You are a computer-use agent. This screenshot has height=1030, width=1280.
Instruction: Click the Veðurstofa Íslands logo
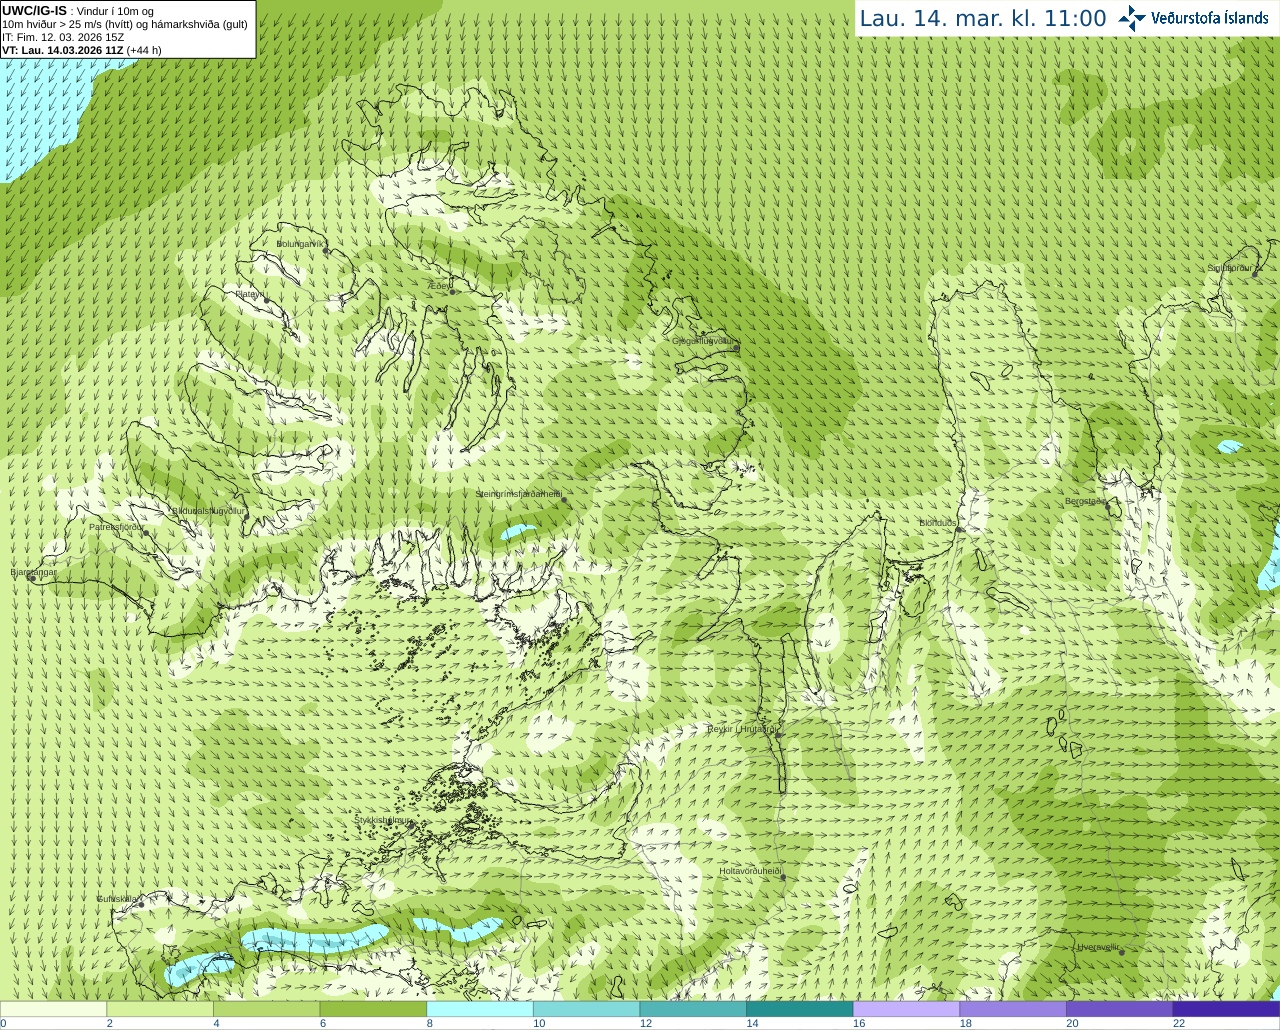1193,18
